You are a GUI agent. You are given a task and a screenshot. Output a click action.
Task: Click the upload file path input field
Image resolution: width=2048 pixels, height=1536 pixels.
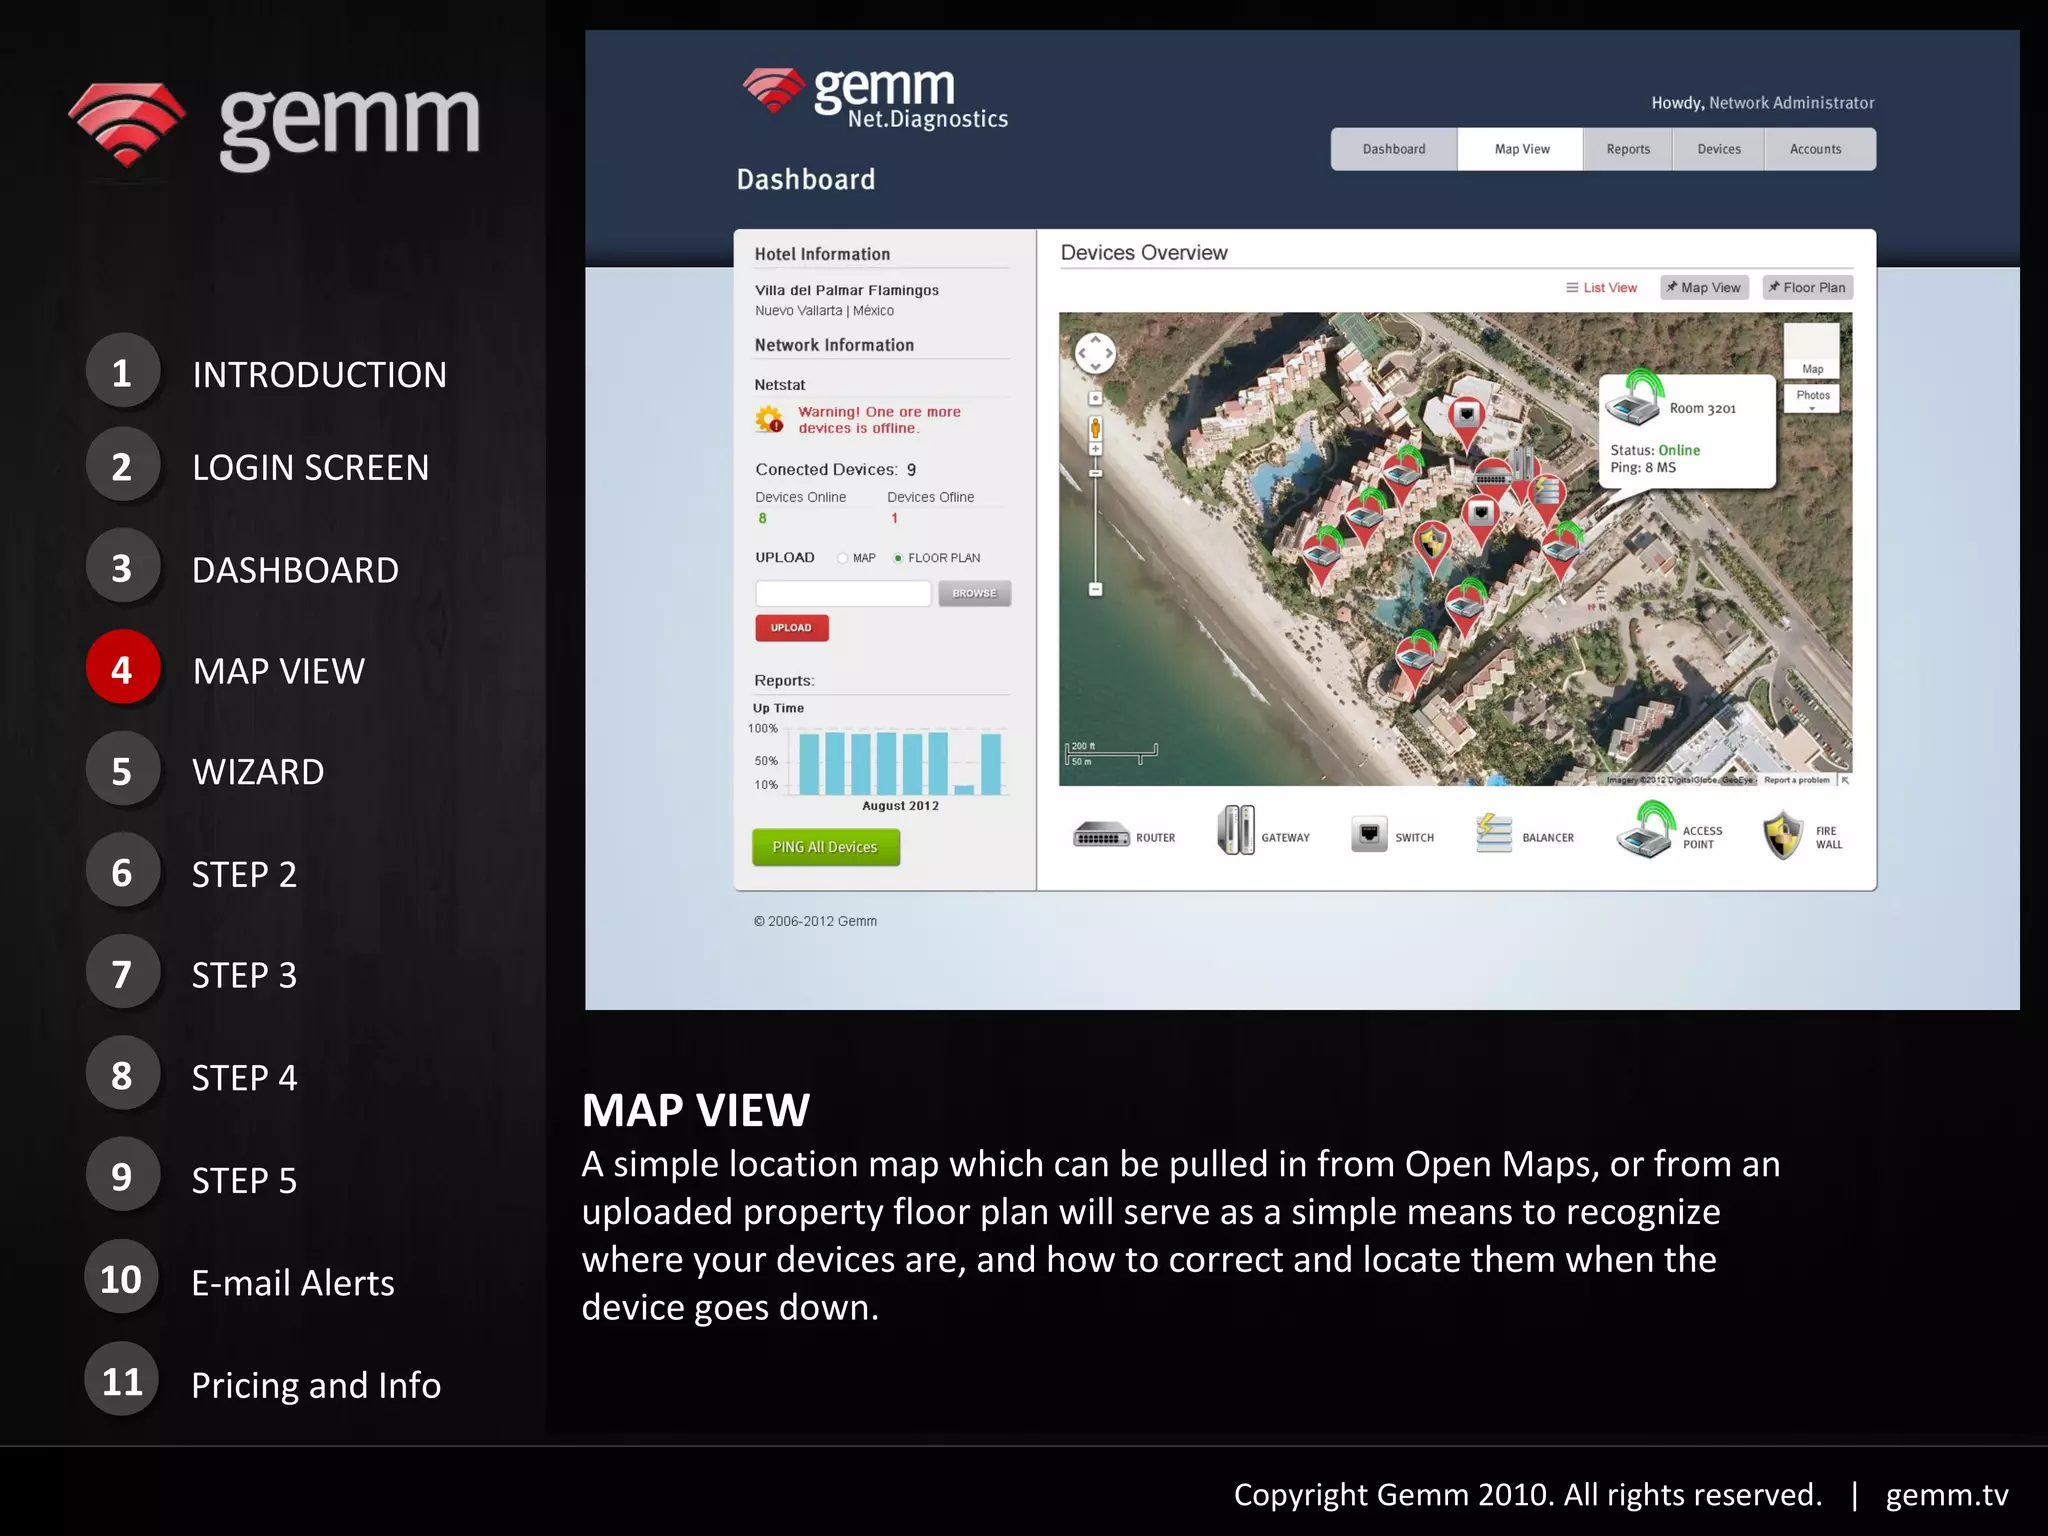pyautogui.click(x=843, y=593)
